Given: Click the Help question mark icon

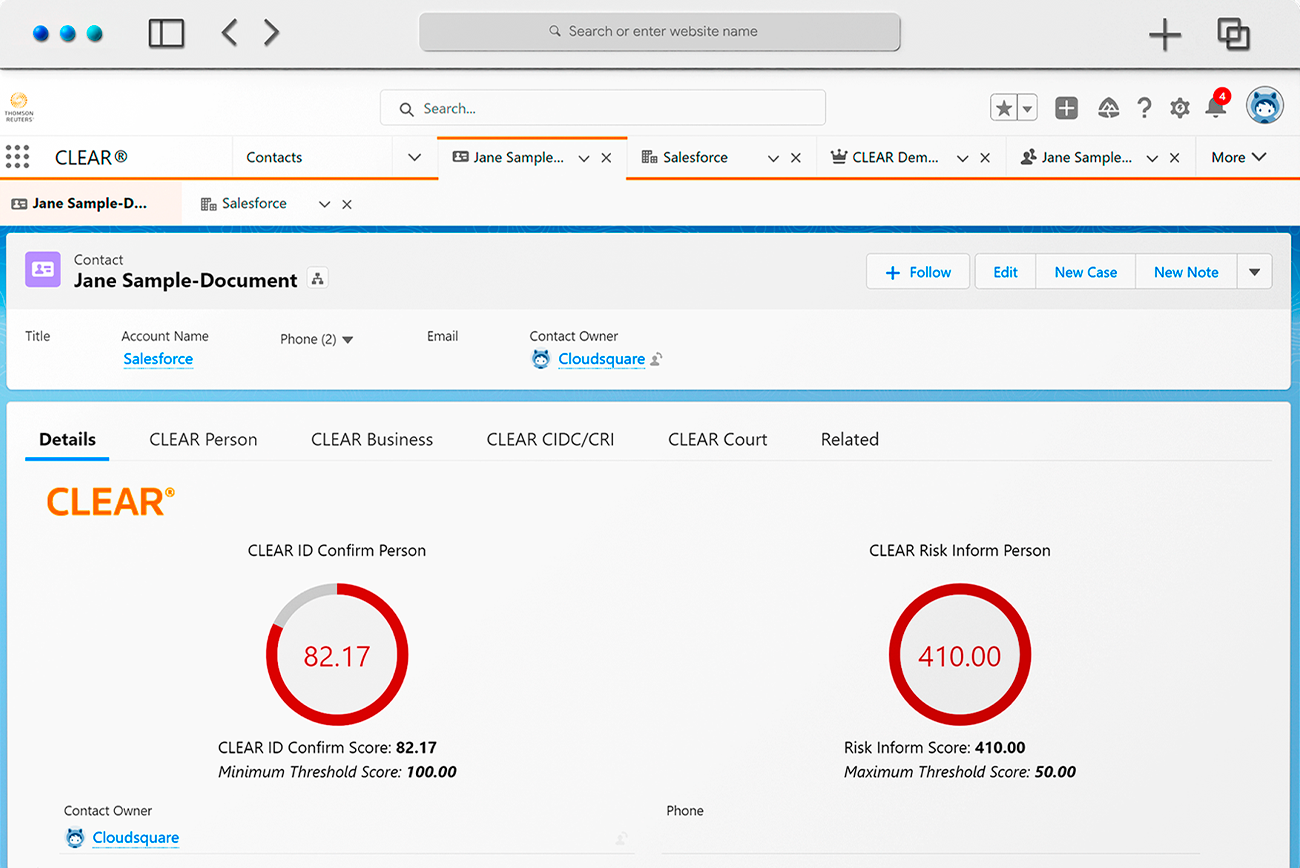Looking at the screenshot, I should (x=1144, y=107).
